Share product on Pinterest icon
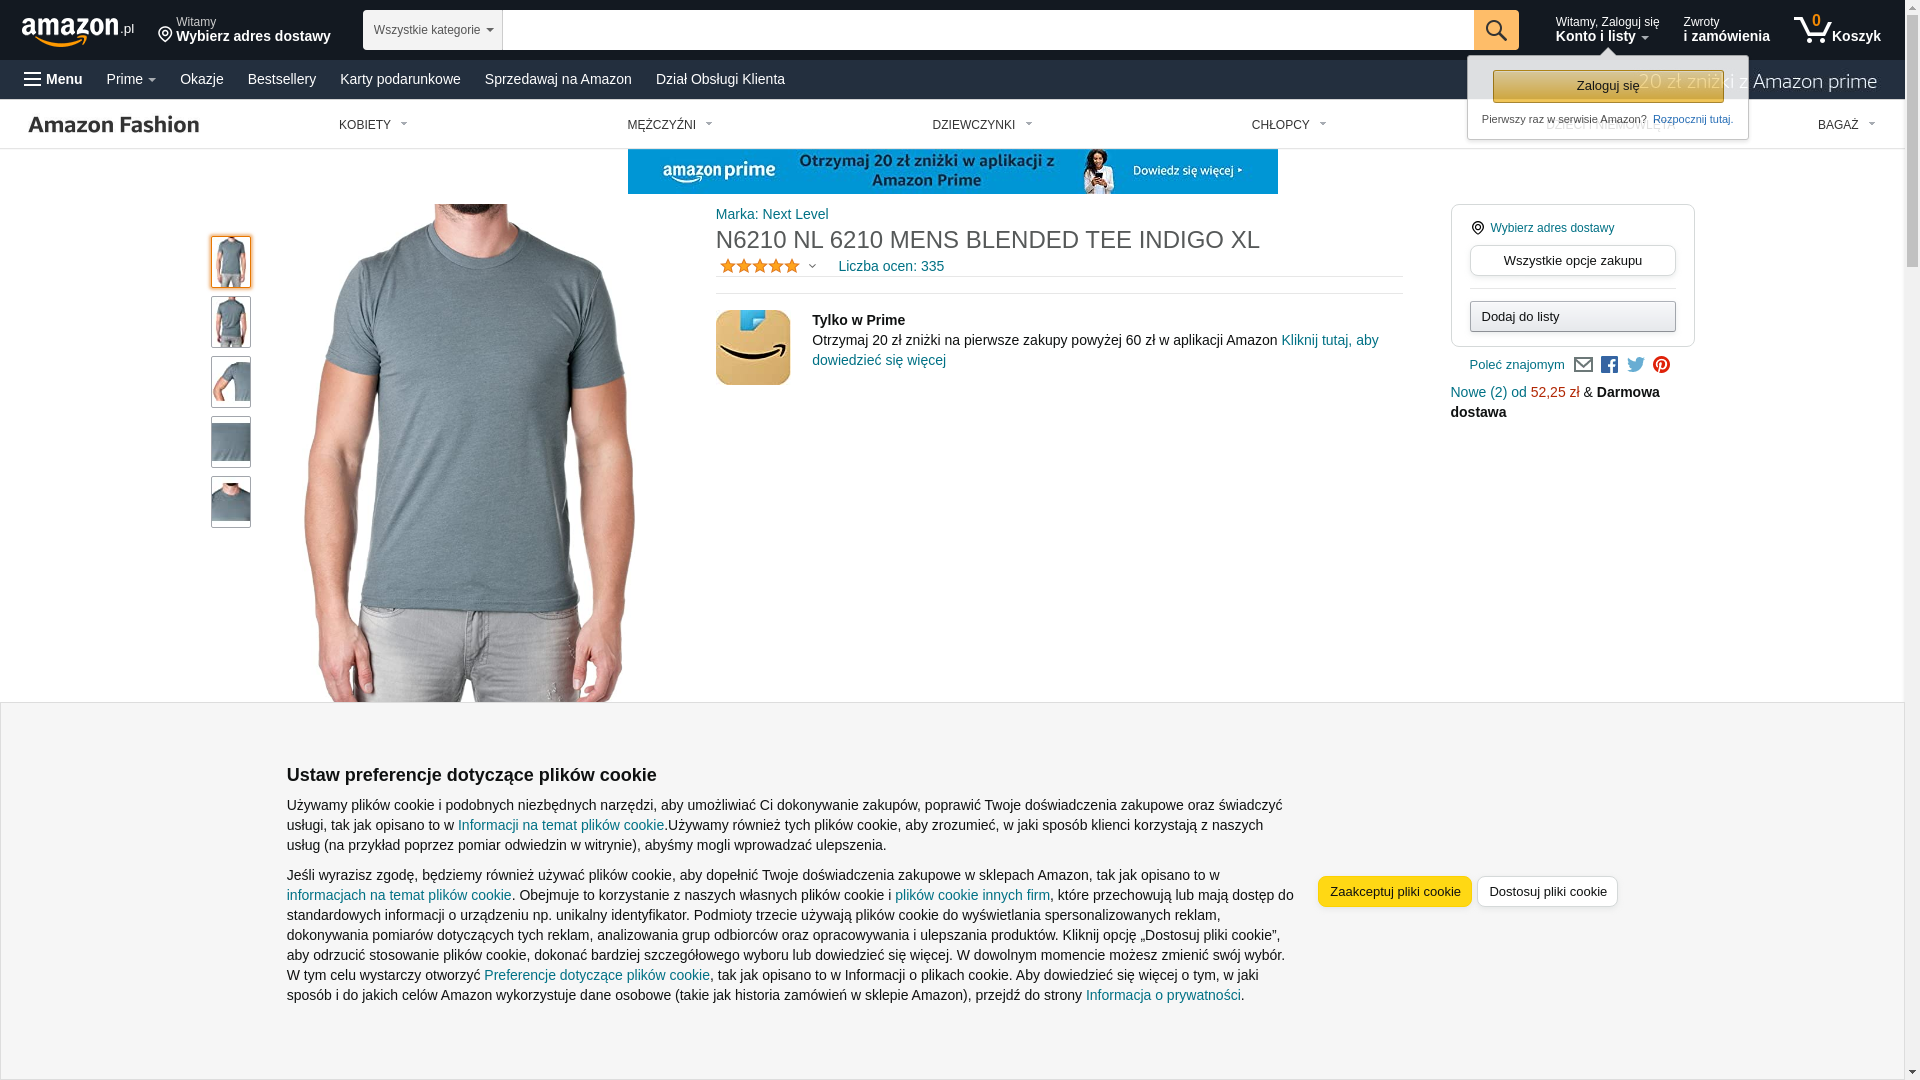Screen dimensions: 1920x1080 tap(1661, 365)
